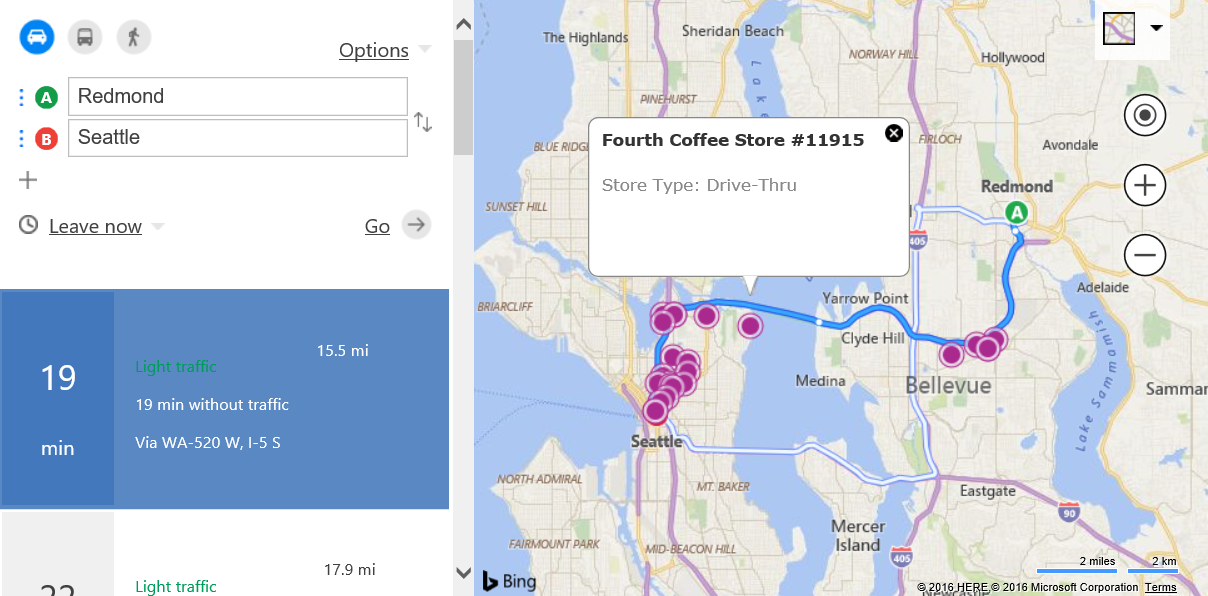Open the Leave now time dropdown
This screenshot has height=596, width=1208.
[x=106, y=226]
